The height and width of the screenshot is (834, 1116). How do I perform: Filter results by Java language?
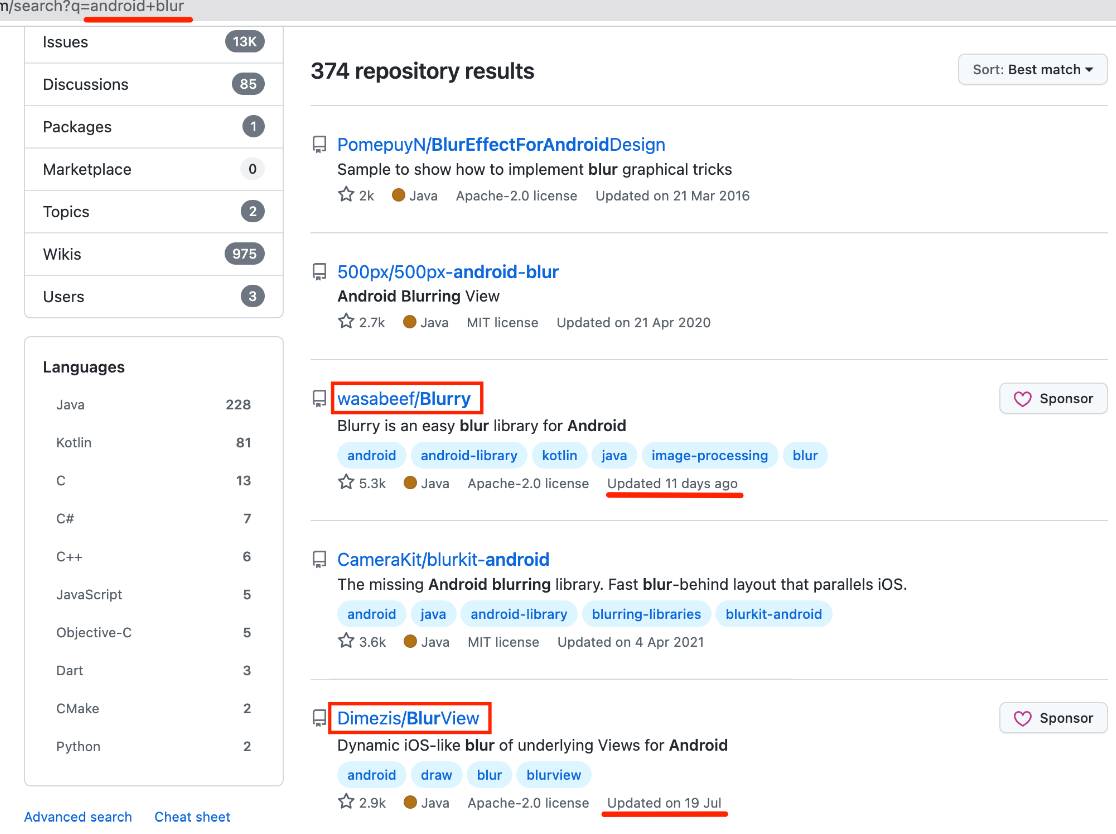(x=70, y=405)
